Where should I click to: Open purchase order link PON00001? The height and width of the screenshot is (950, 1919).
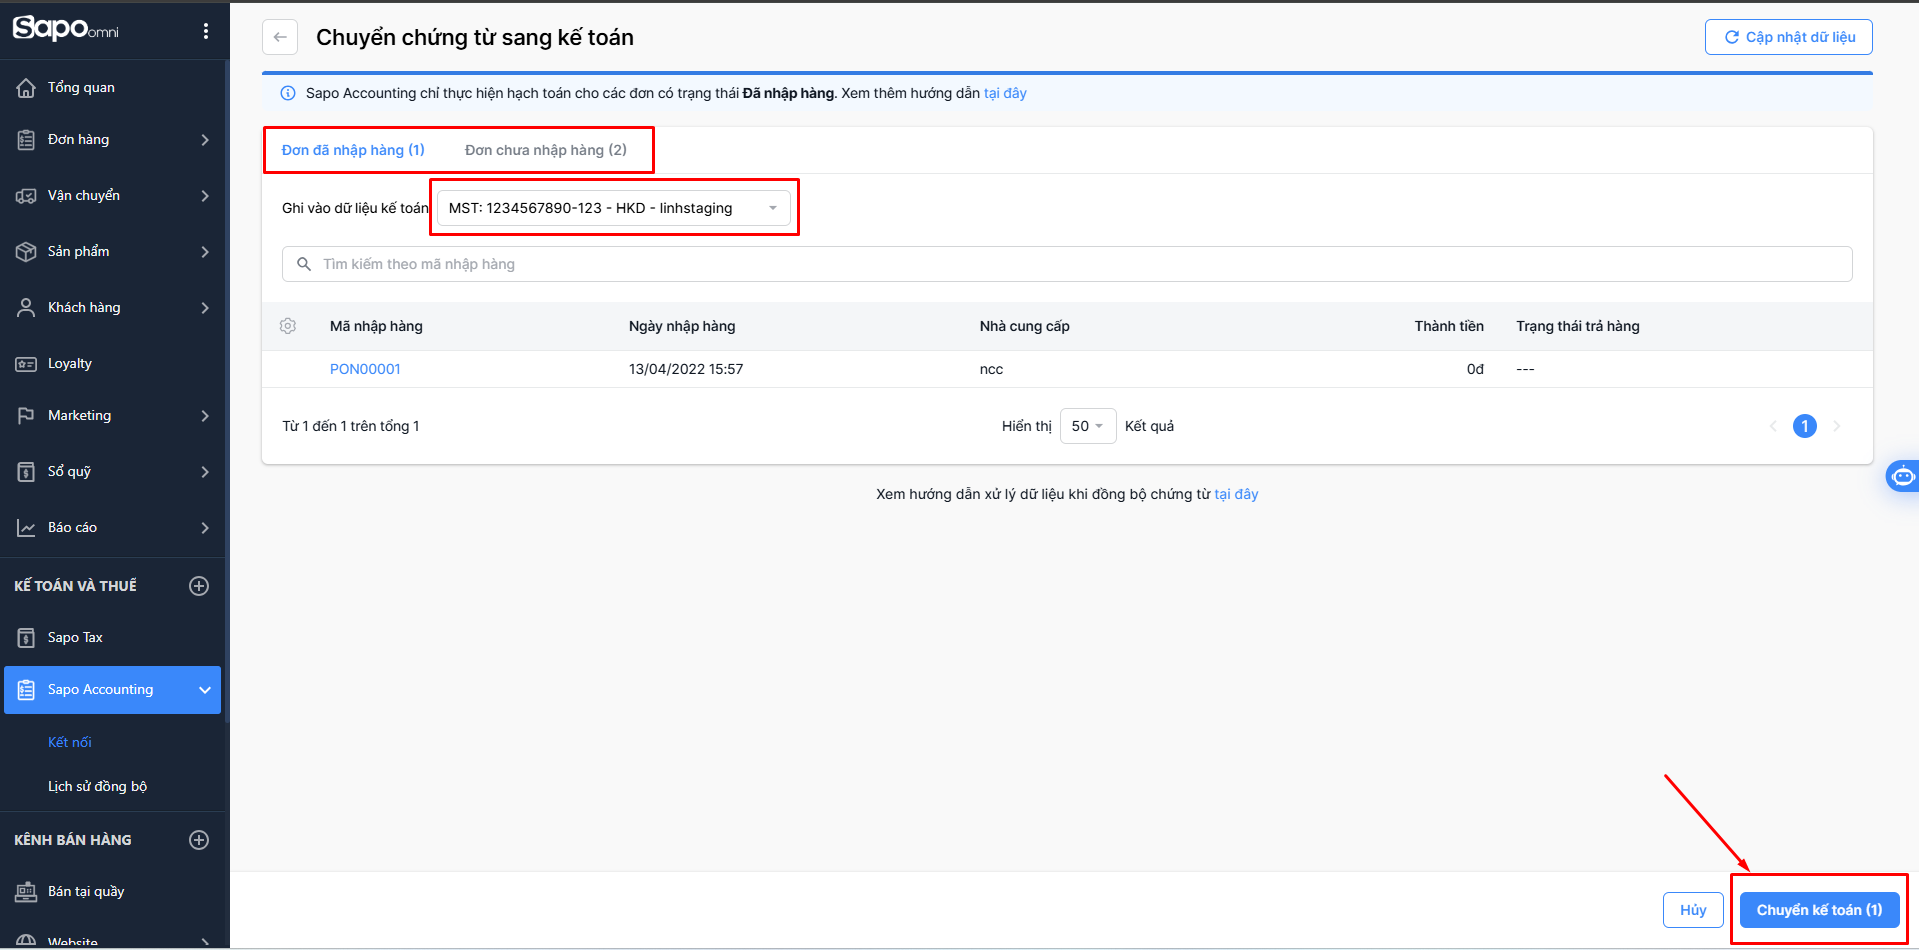(365, 369)
